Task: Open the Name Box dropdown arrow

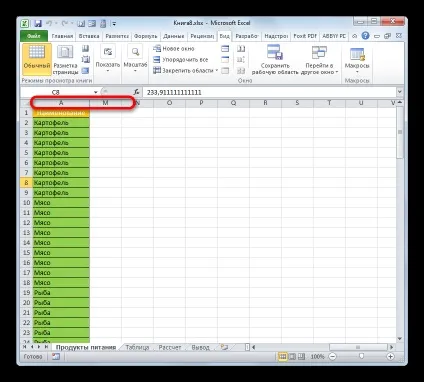Action: (96, 92)
